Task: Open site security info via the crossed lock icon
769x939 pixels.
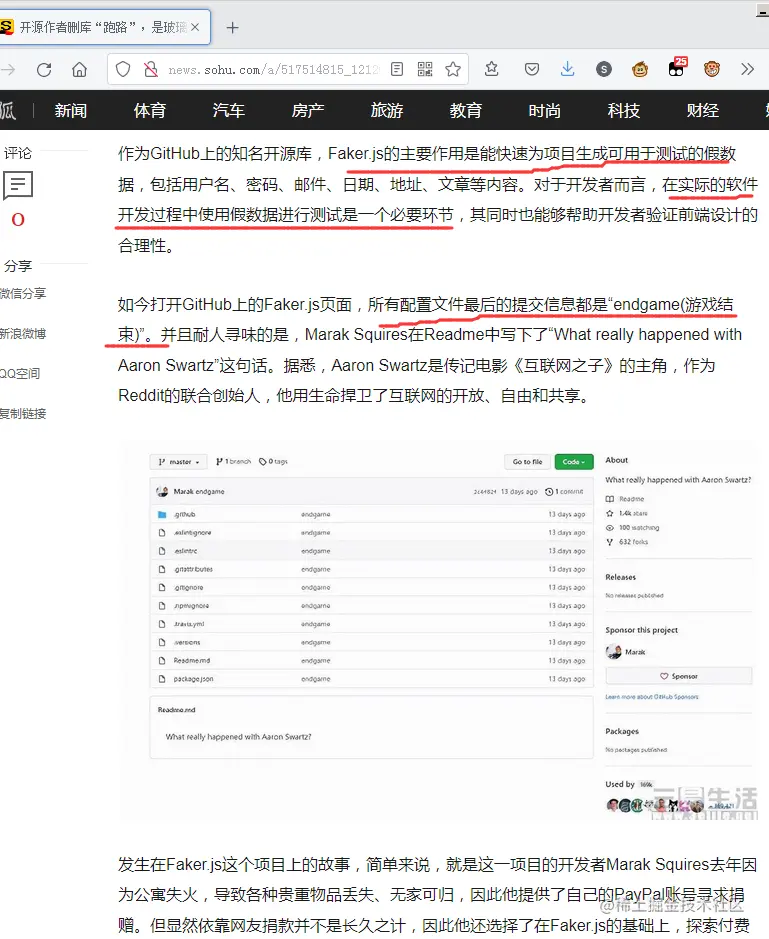Action: [x=151, y=69]
